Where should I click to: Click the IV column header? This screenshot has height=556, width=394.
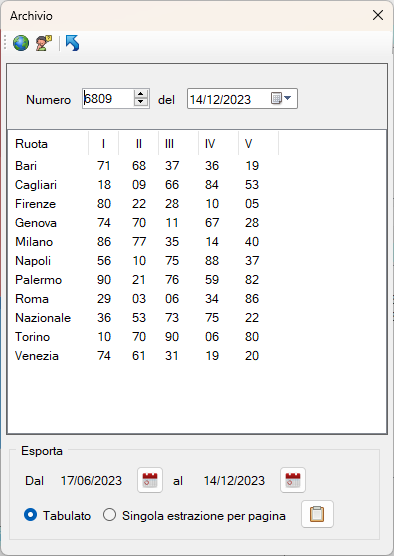[218, 144]
